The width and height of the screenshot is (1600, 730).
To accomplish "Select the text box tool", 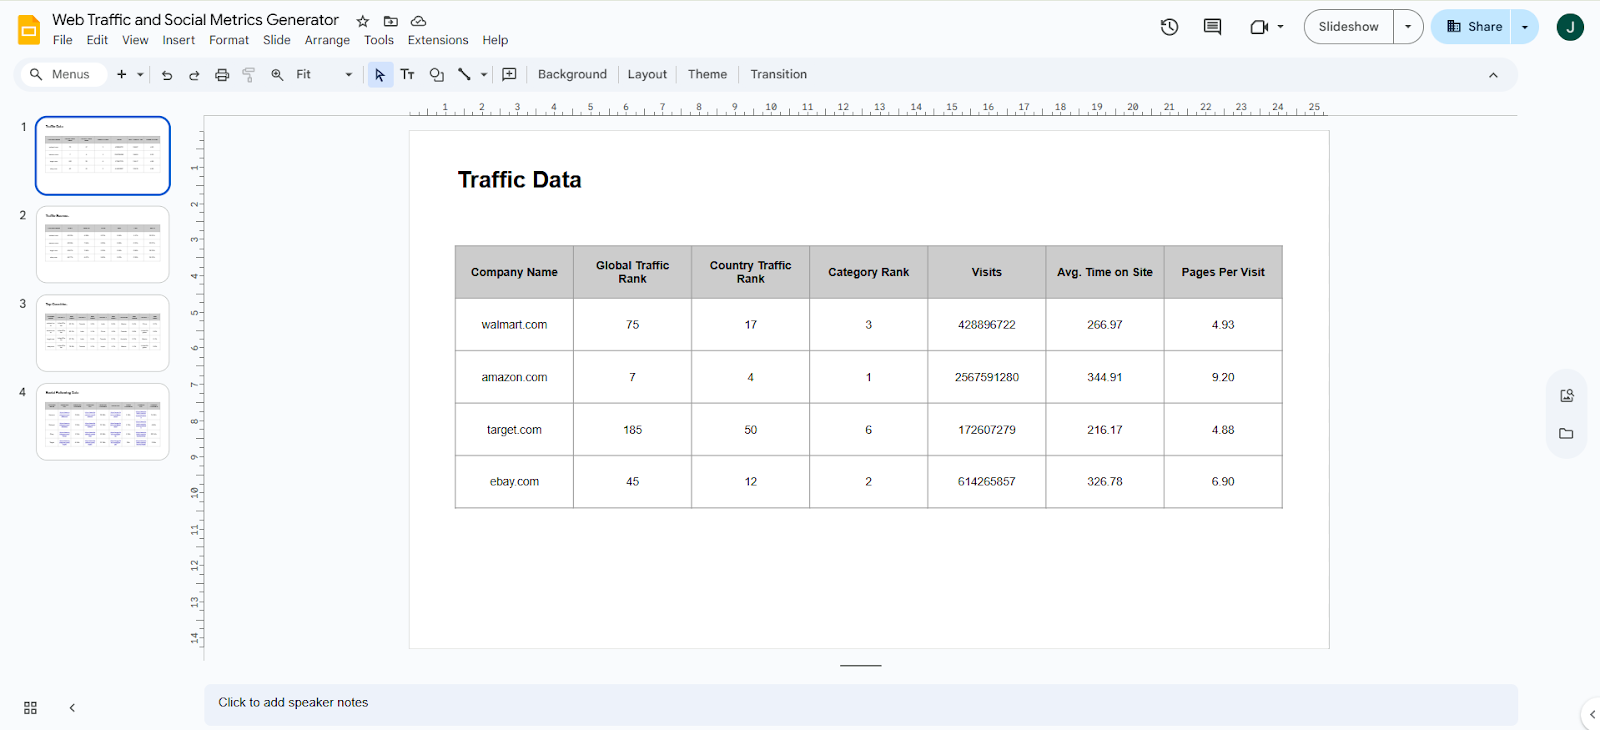I will coord(408,75).
